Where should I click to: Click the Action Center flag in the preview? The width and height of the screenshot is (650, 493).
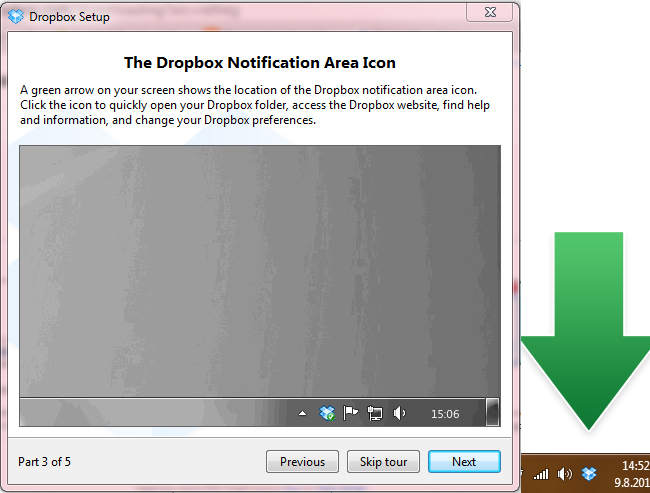[351, 413]
